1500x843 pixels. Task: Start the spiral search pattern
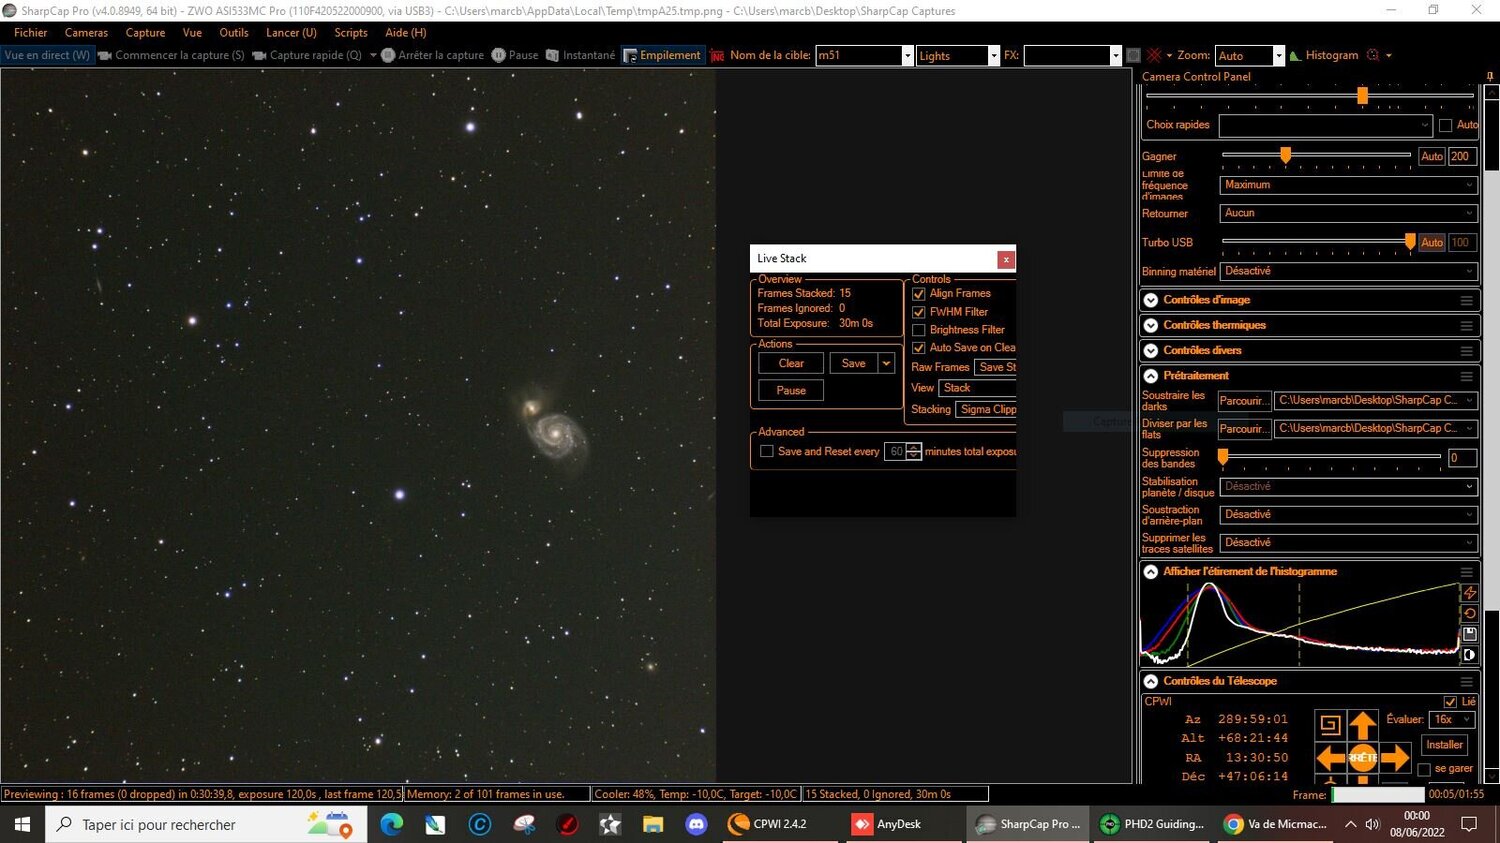point(1330,724)
